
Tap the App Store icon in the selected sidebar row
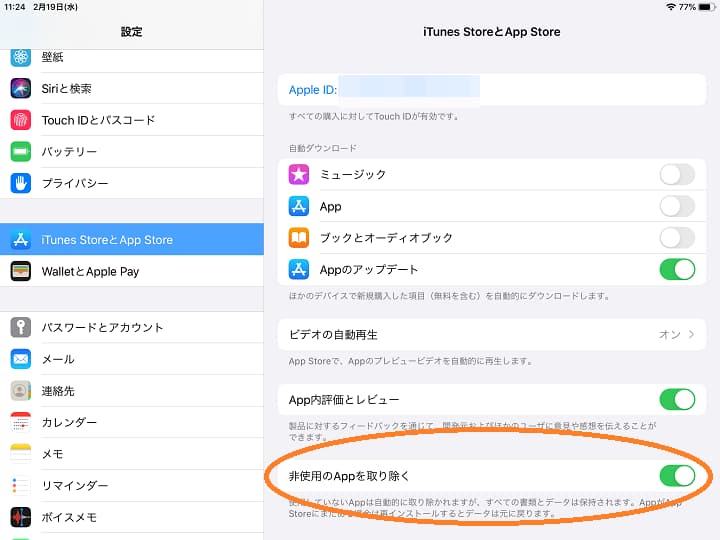[x=21, y=240]
